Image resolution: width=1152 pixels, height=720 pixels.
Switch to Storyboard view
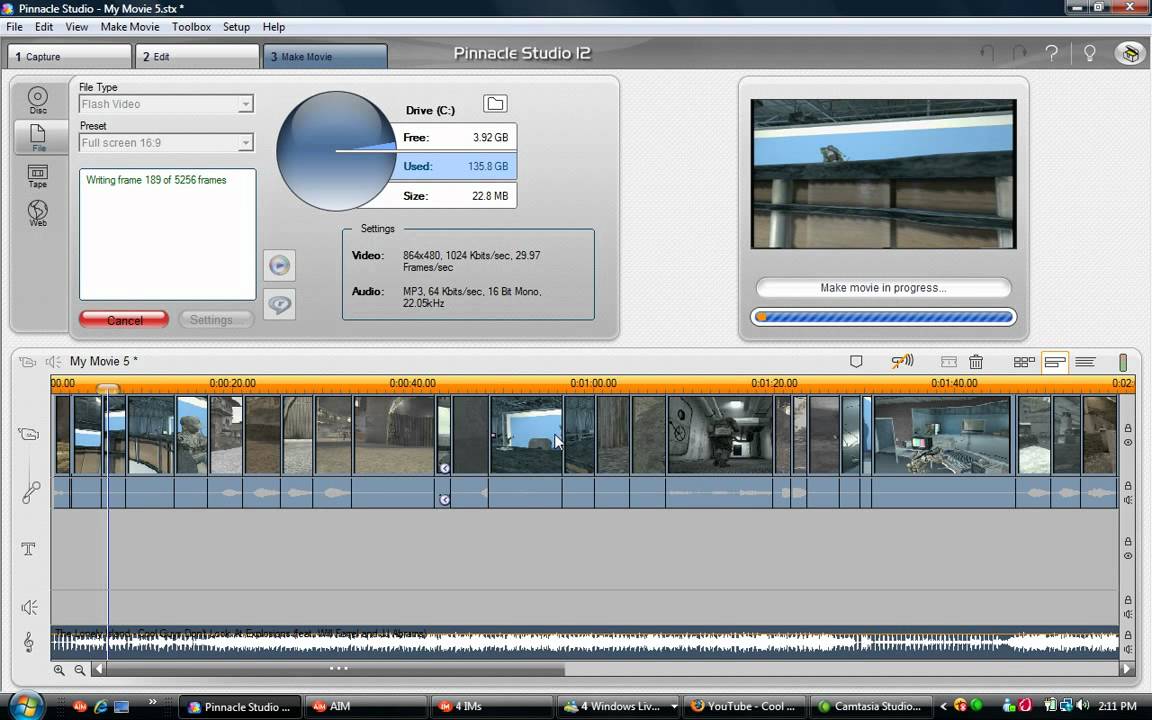(x=1024, y=361)
